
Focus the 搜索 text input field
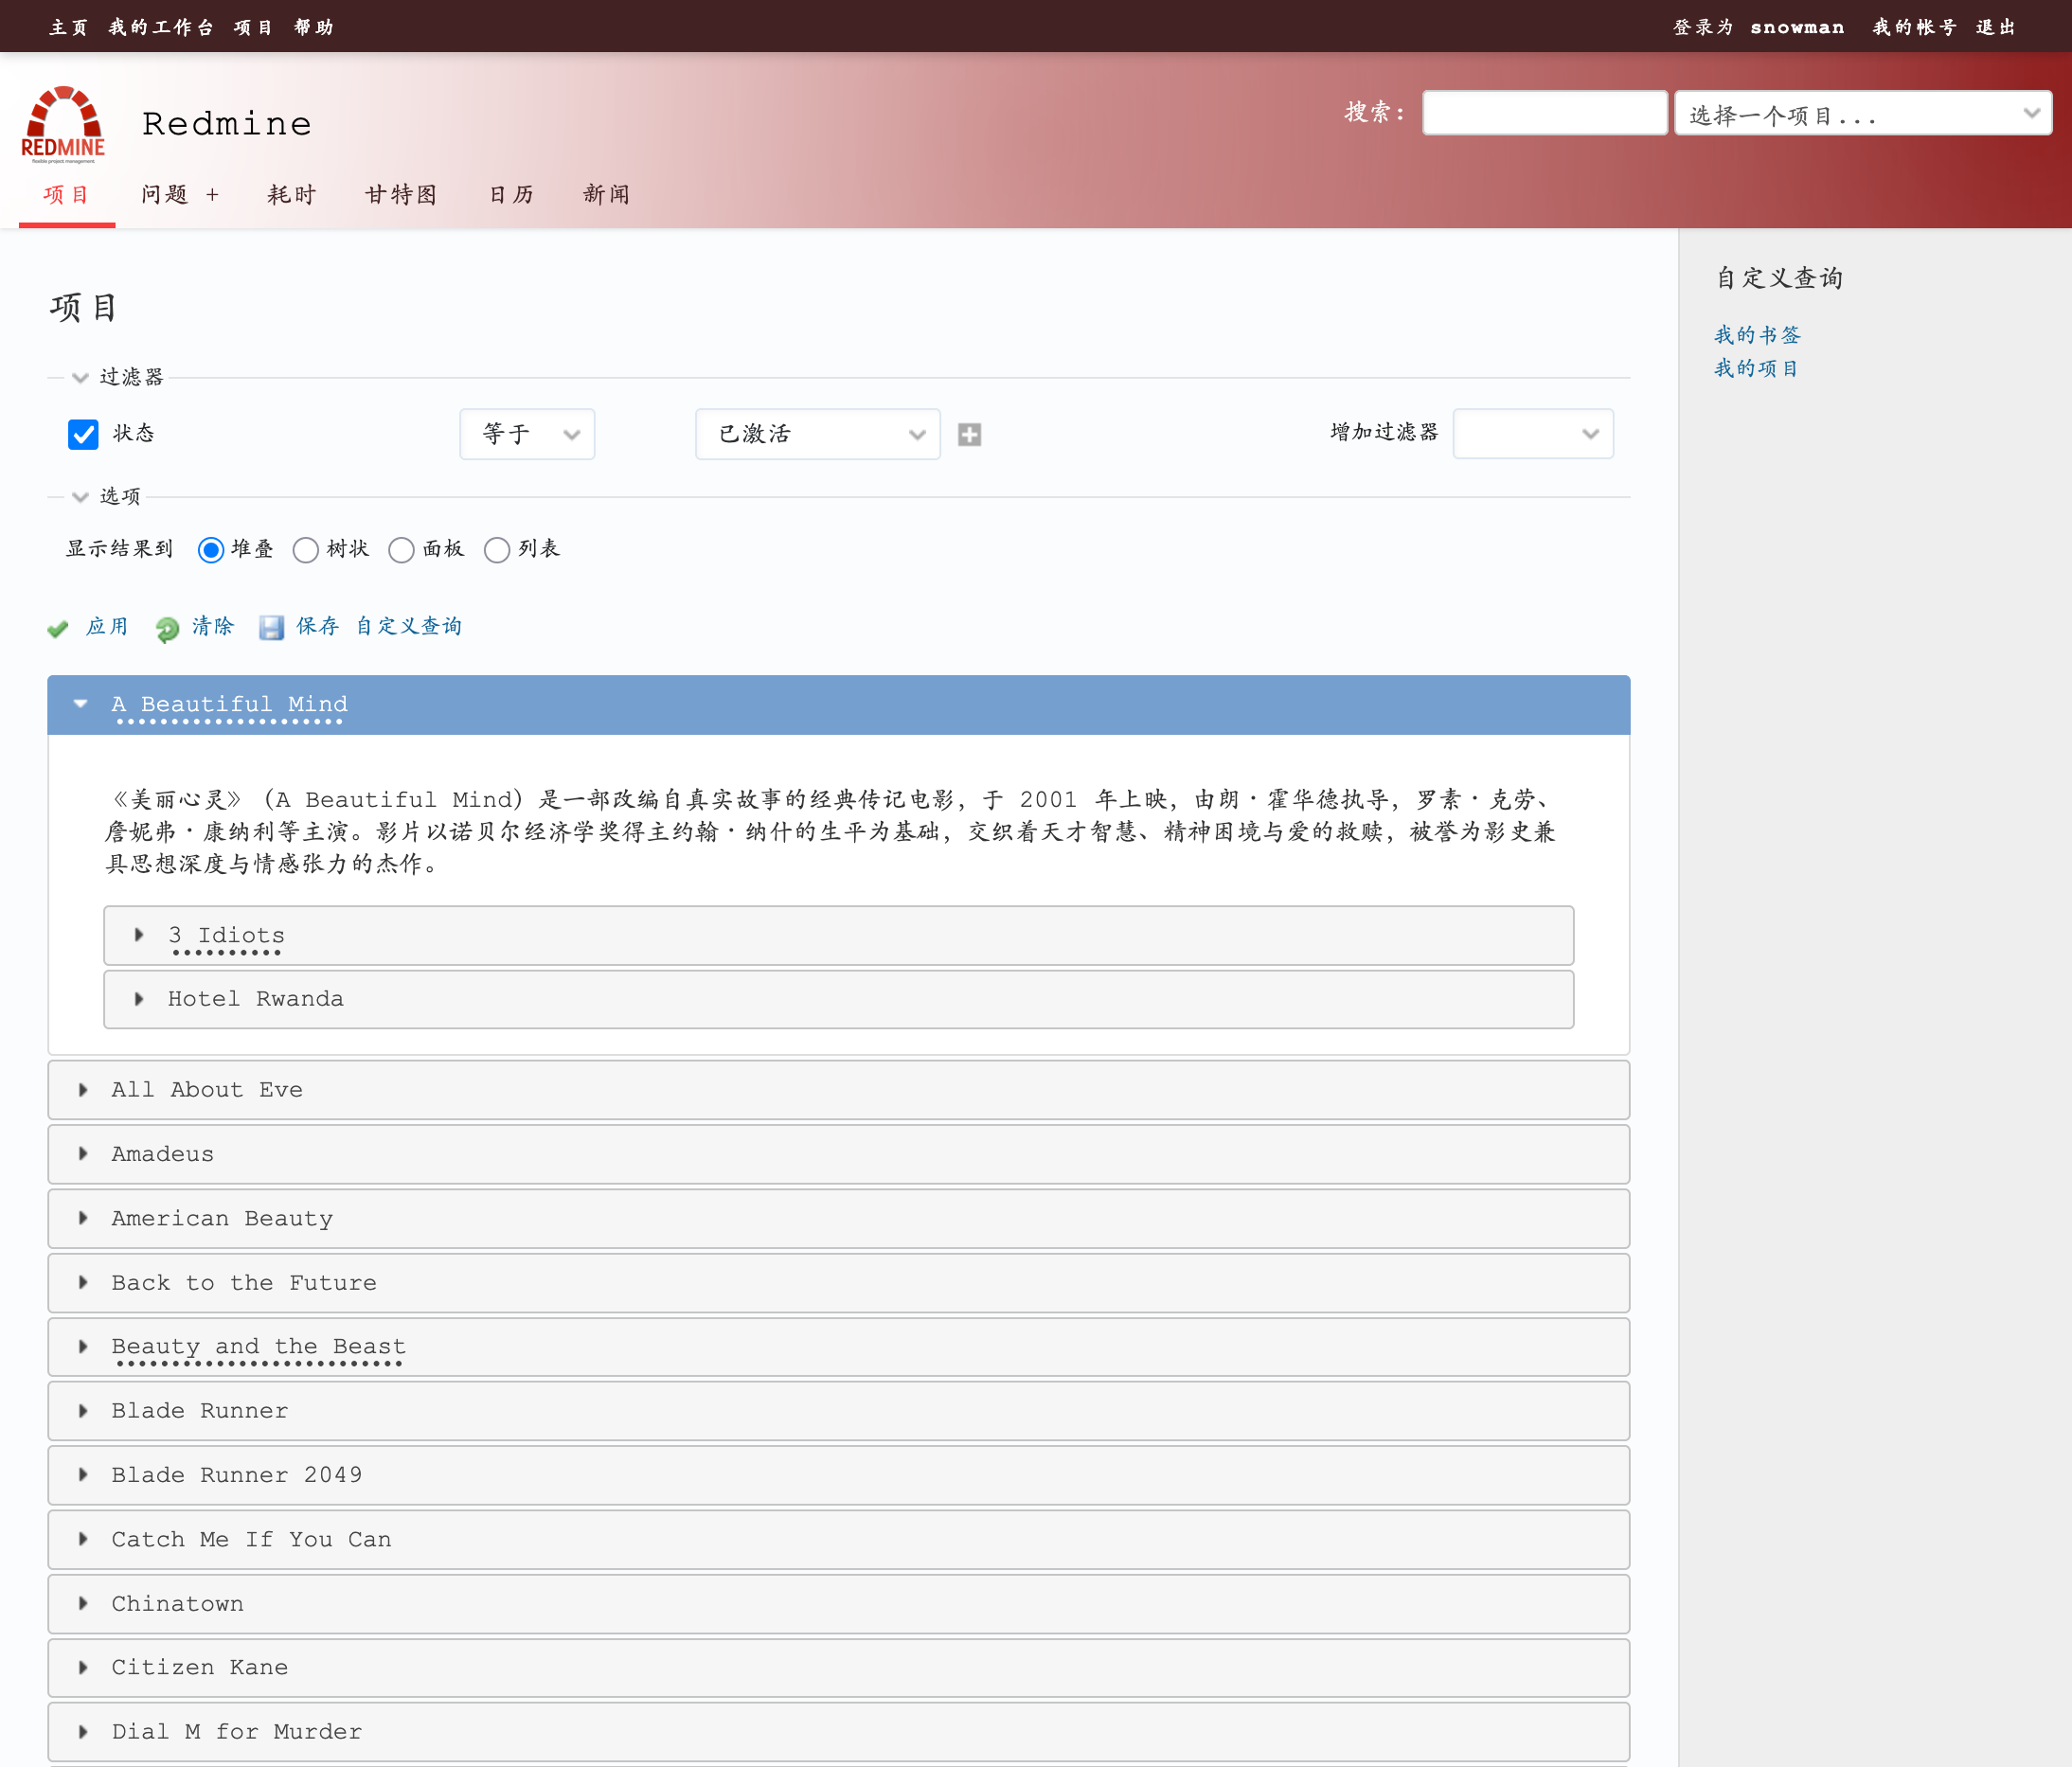point(1545,113)
